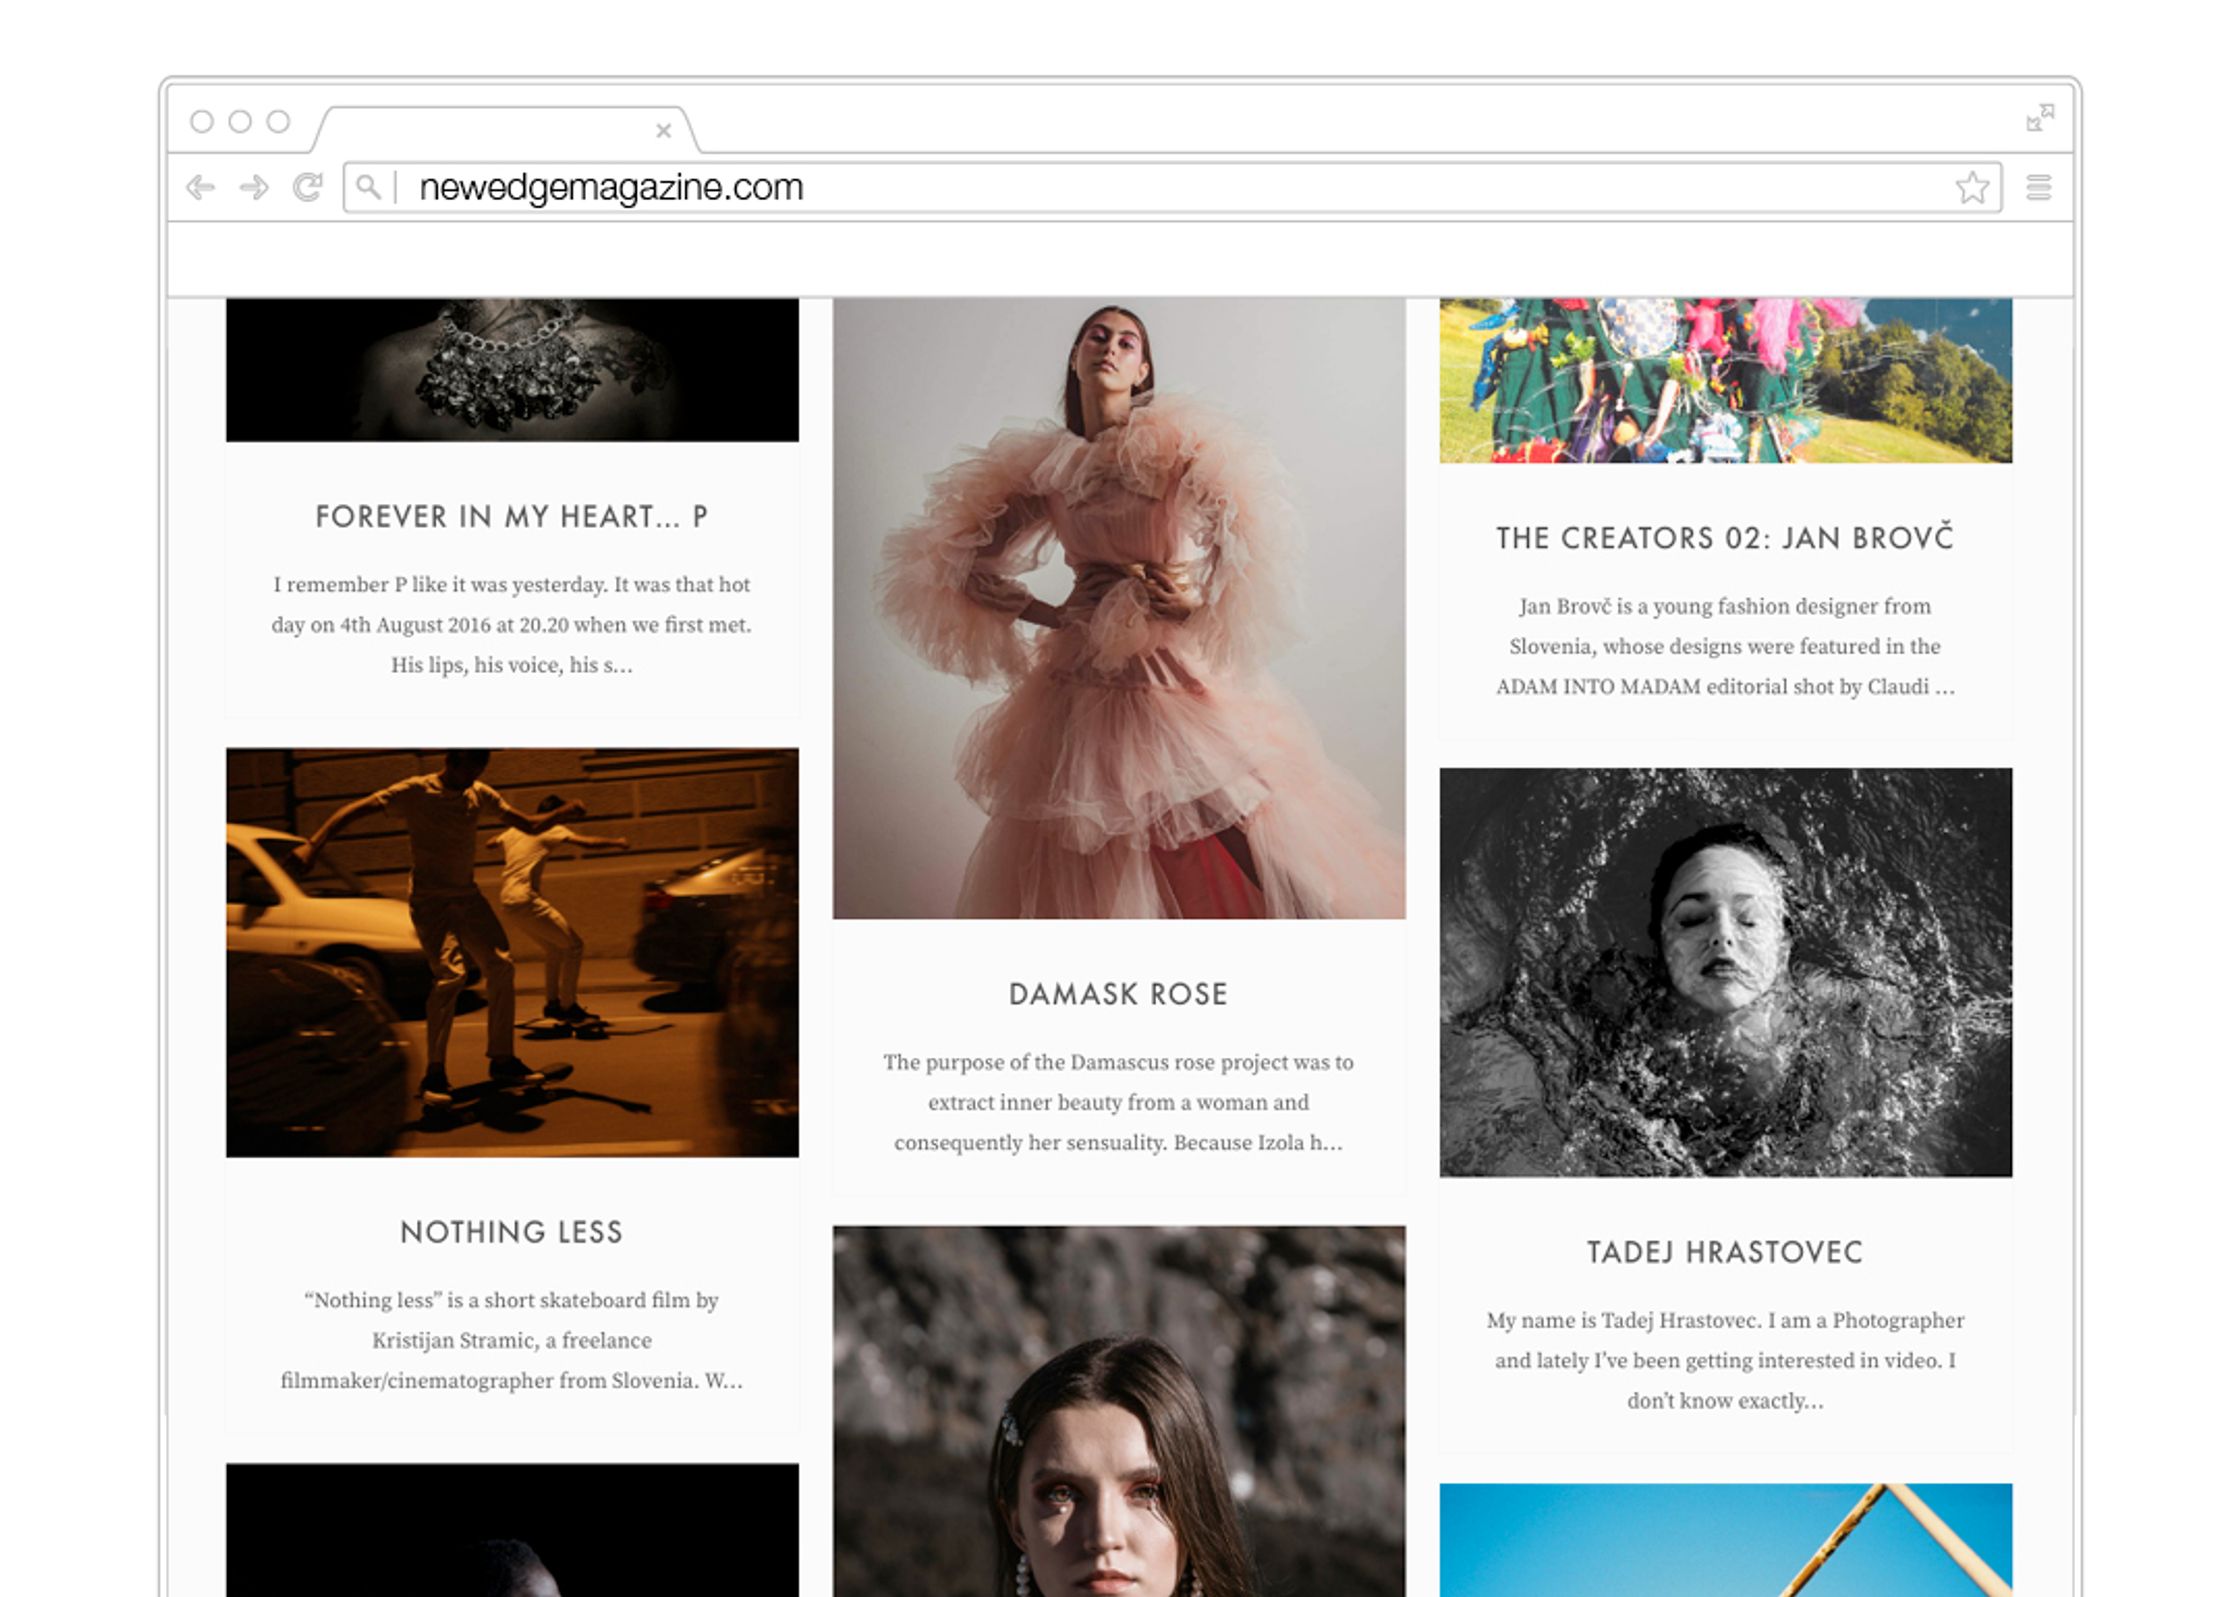Click the skateboarders night photo

pyautogui.click(x=512, y=952)
